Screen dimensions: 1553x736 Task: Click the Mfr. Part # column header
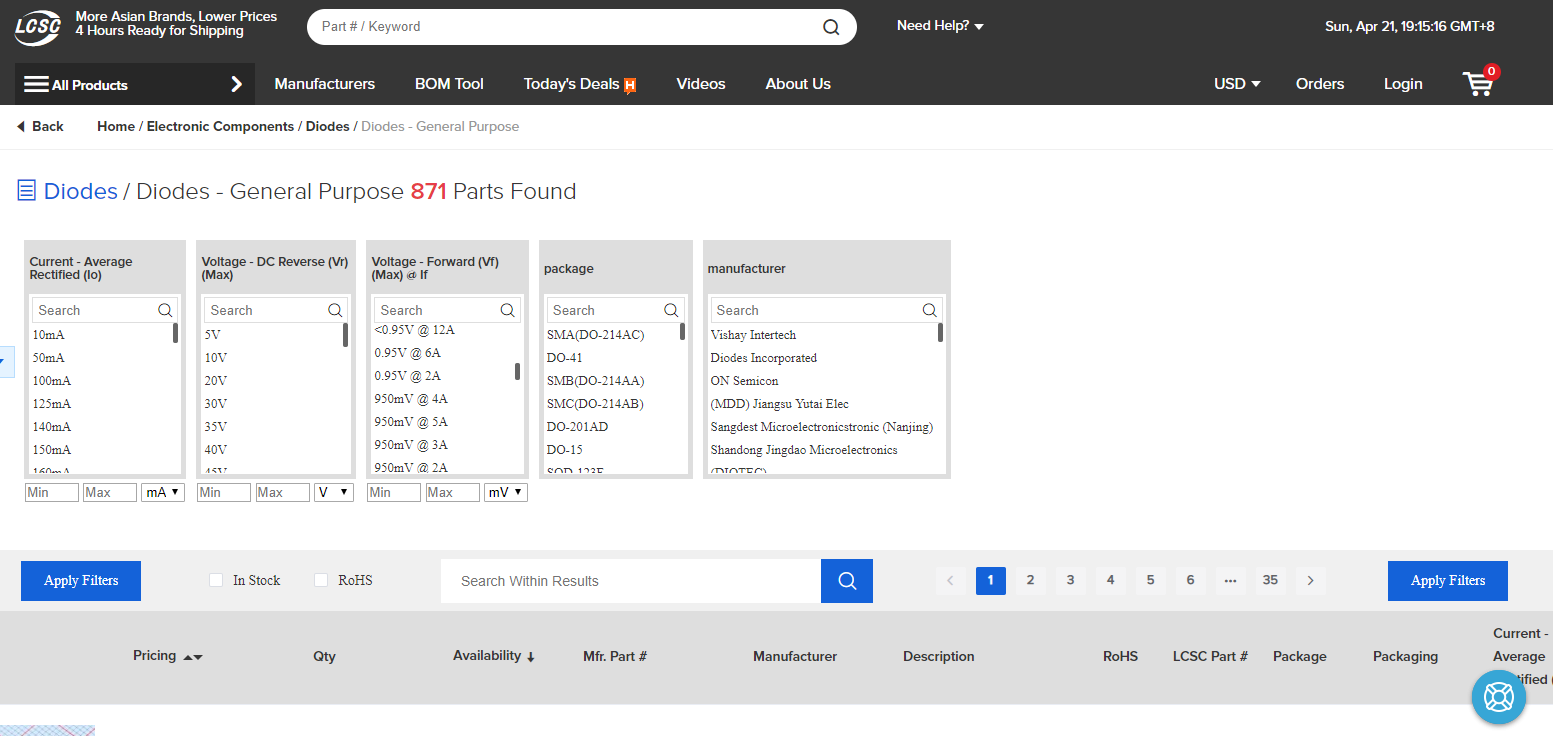[x=615, y=657]
